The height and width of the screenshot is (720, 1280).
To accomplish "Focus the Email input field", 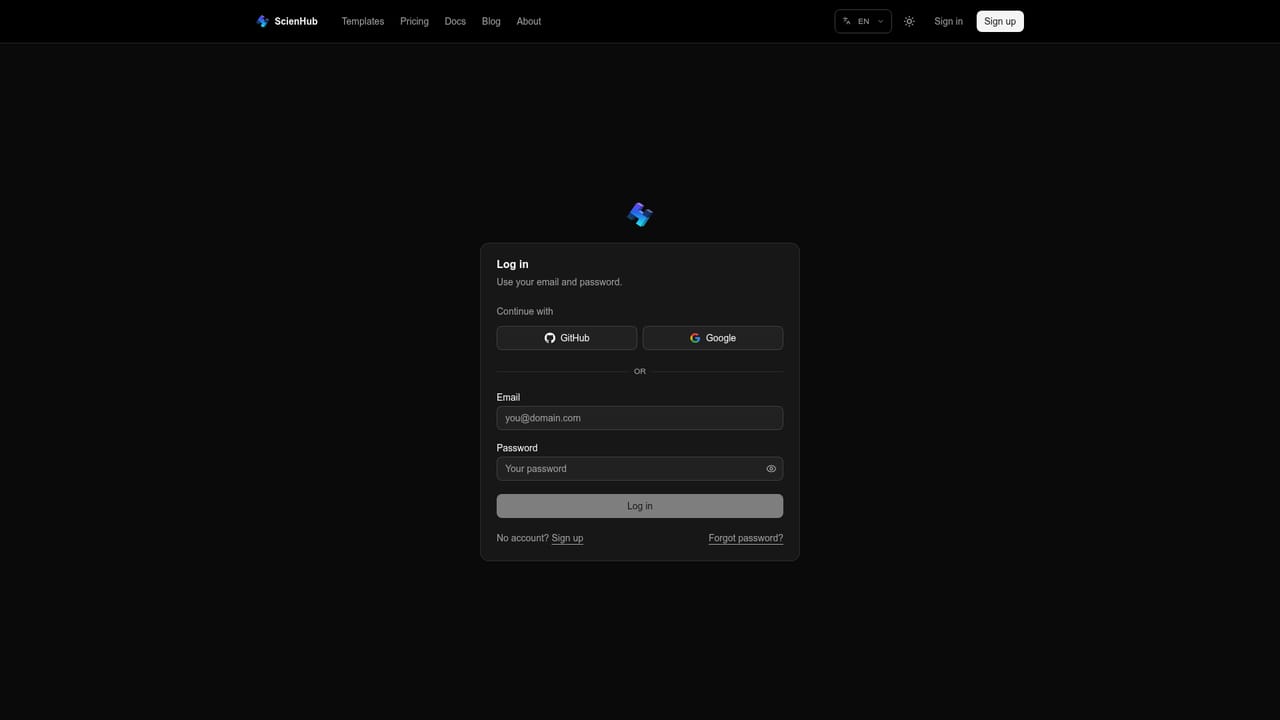I will [x=640, y=418].
